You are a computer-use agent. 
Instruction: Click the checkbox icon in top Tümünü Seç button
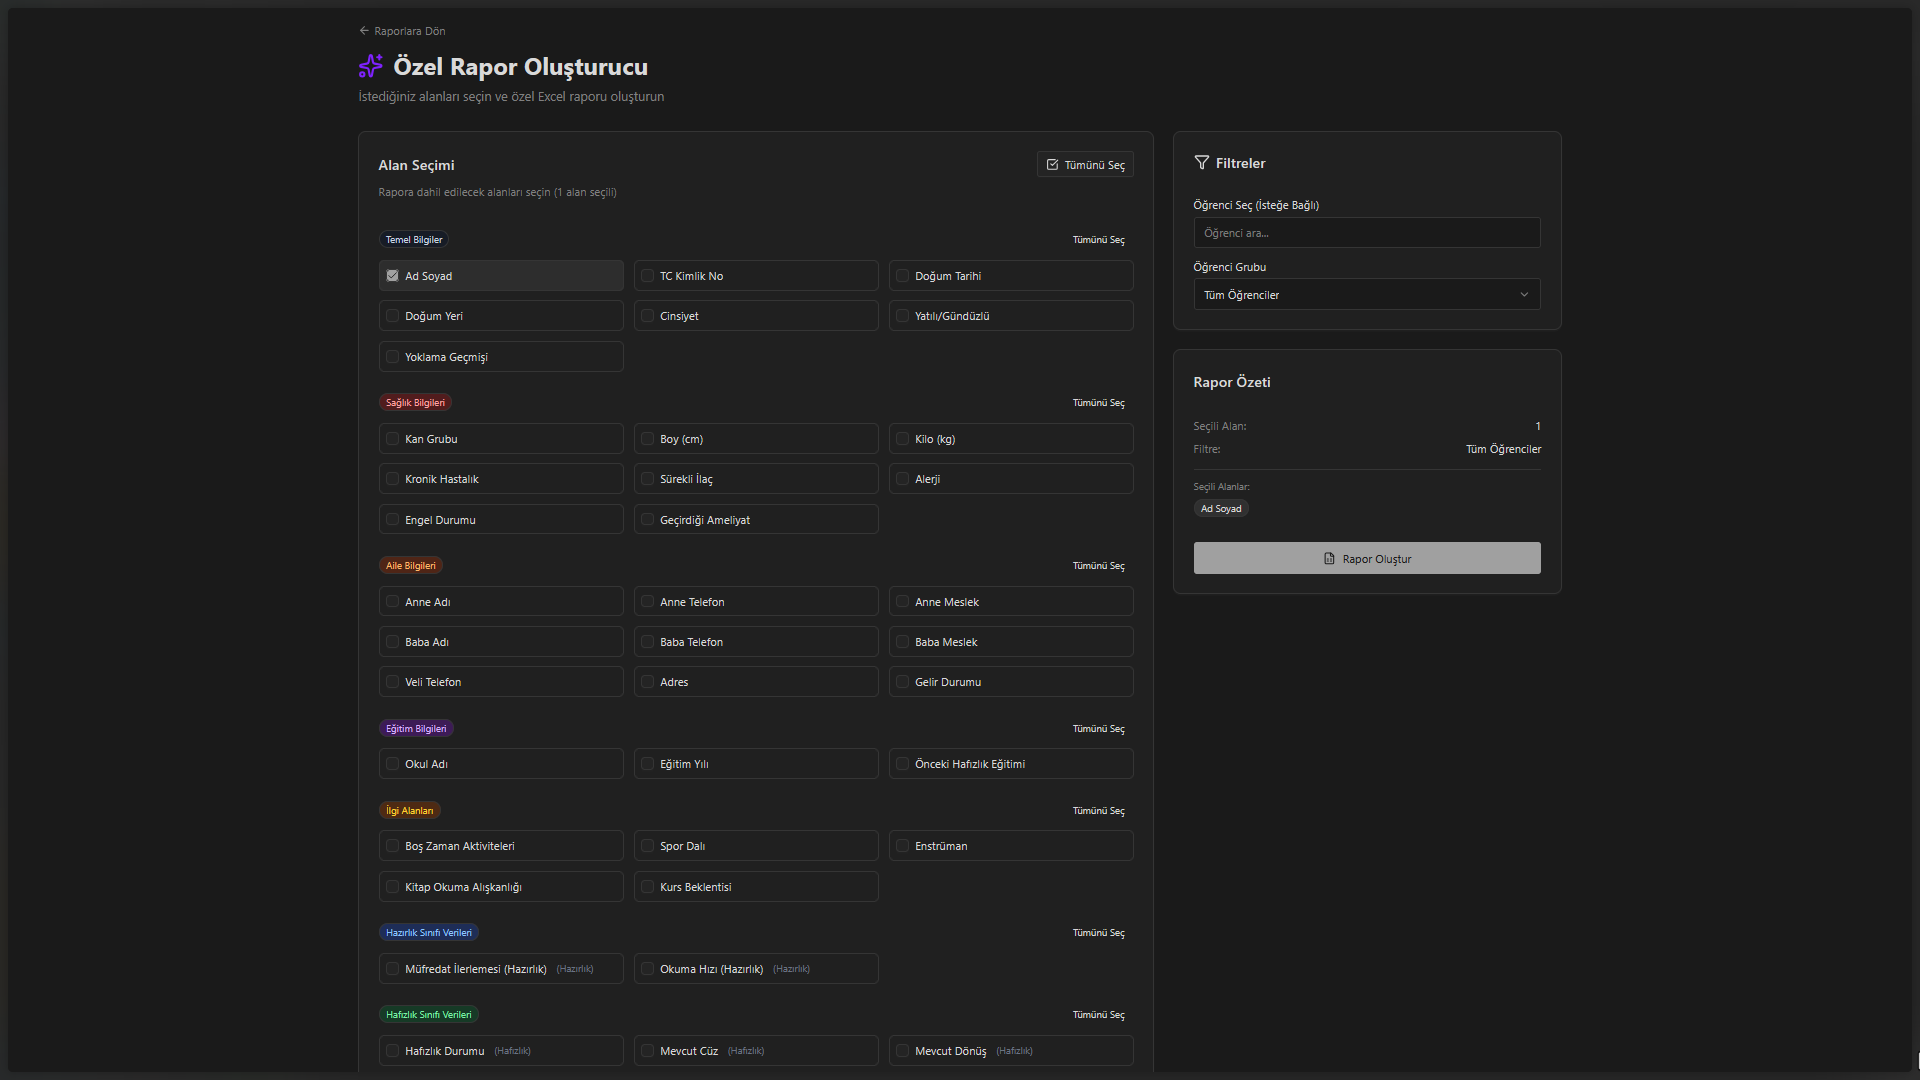[x=1052, y=165]
